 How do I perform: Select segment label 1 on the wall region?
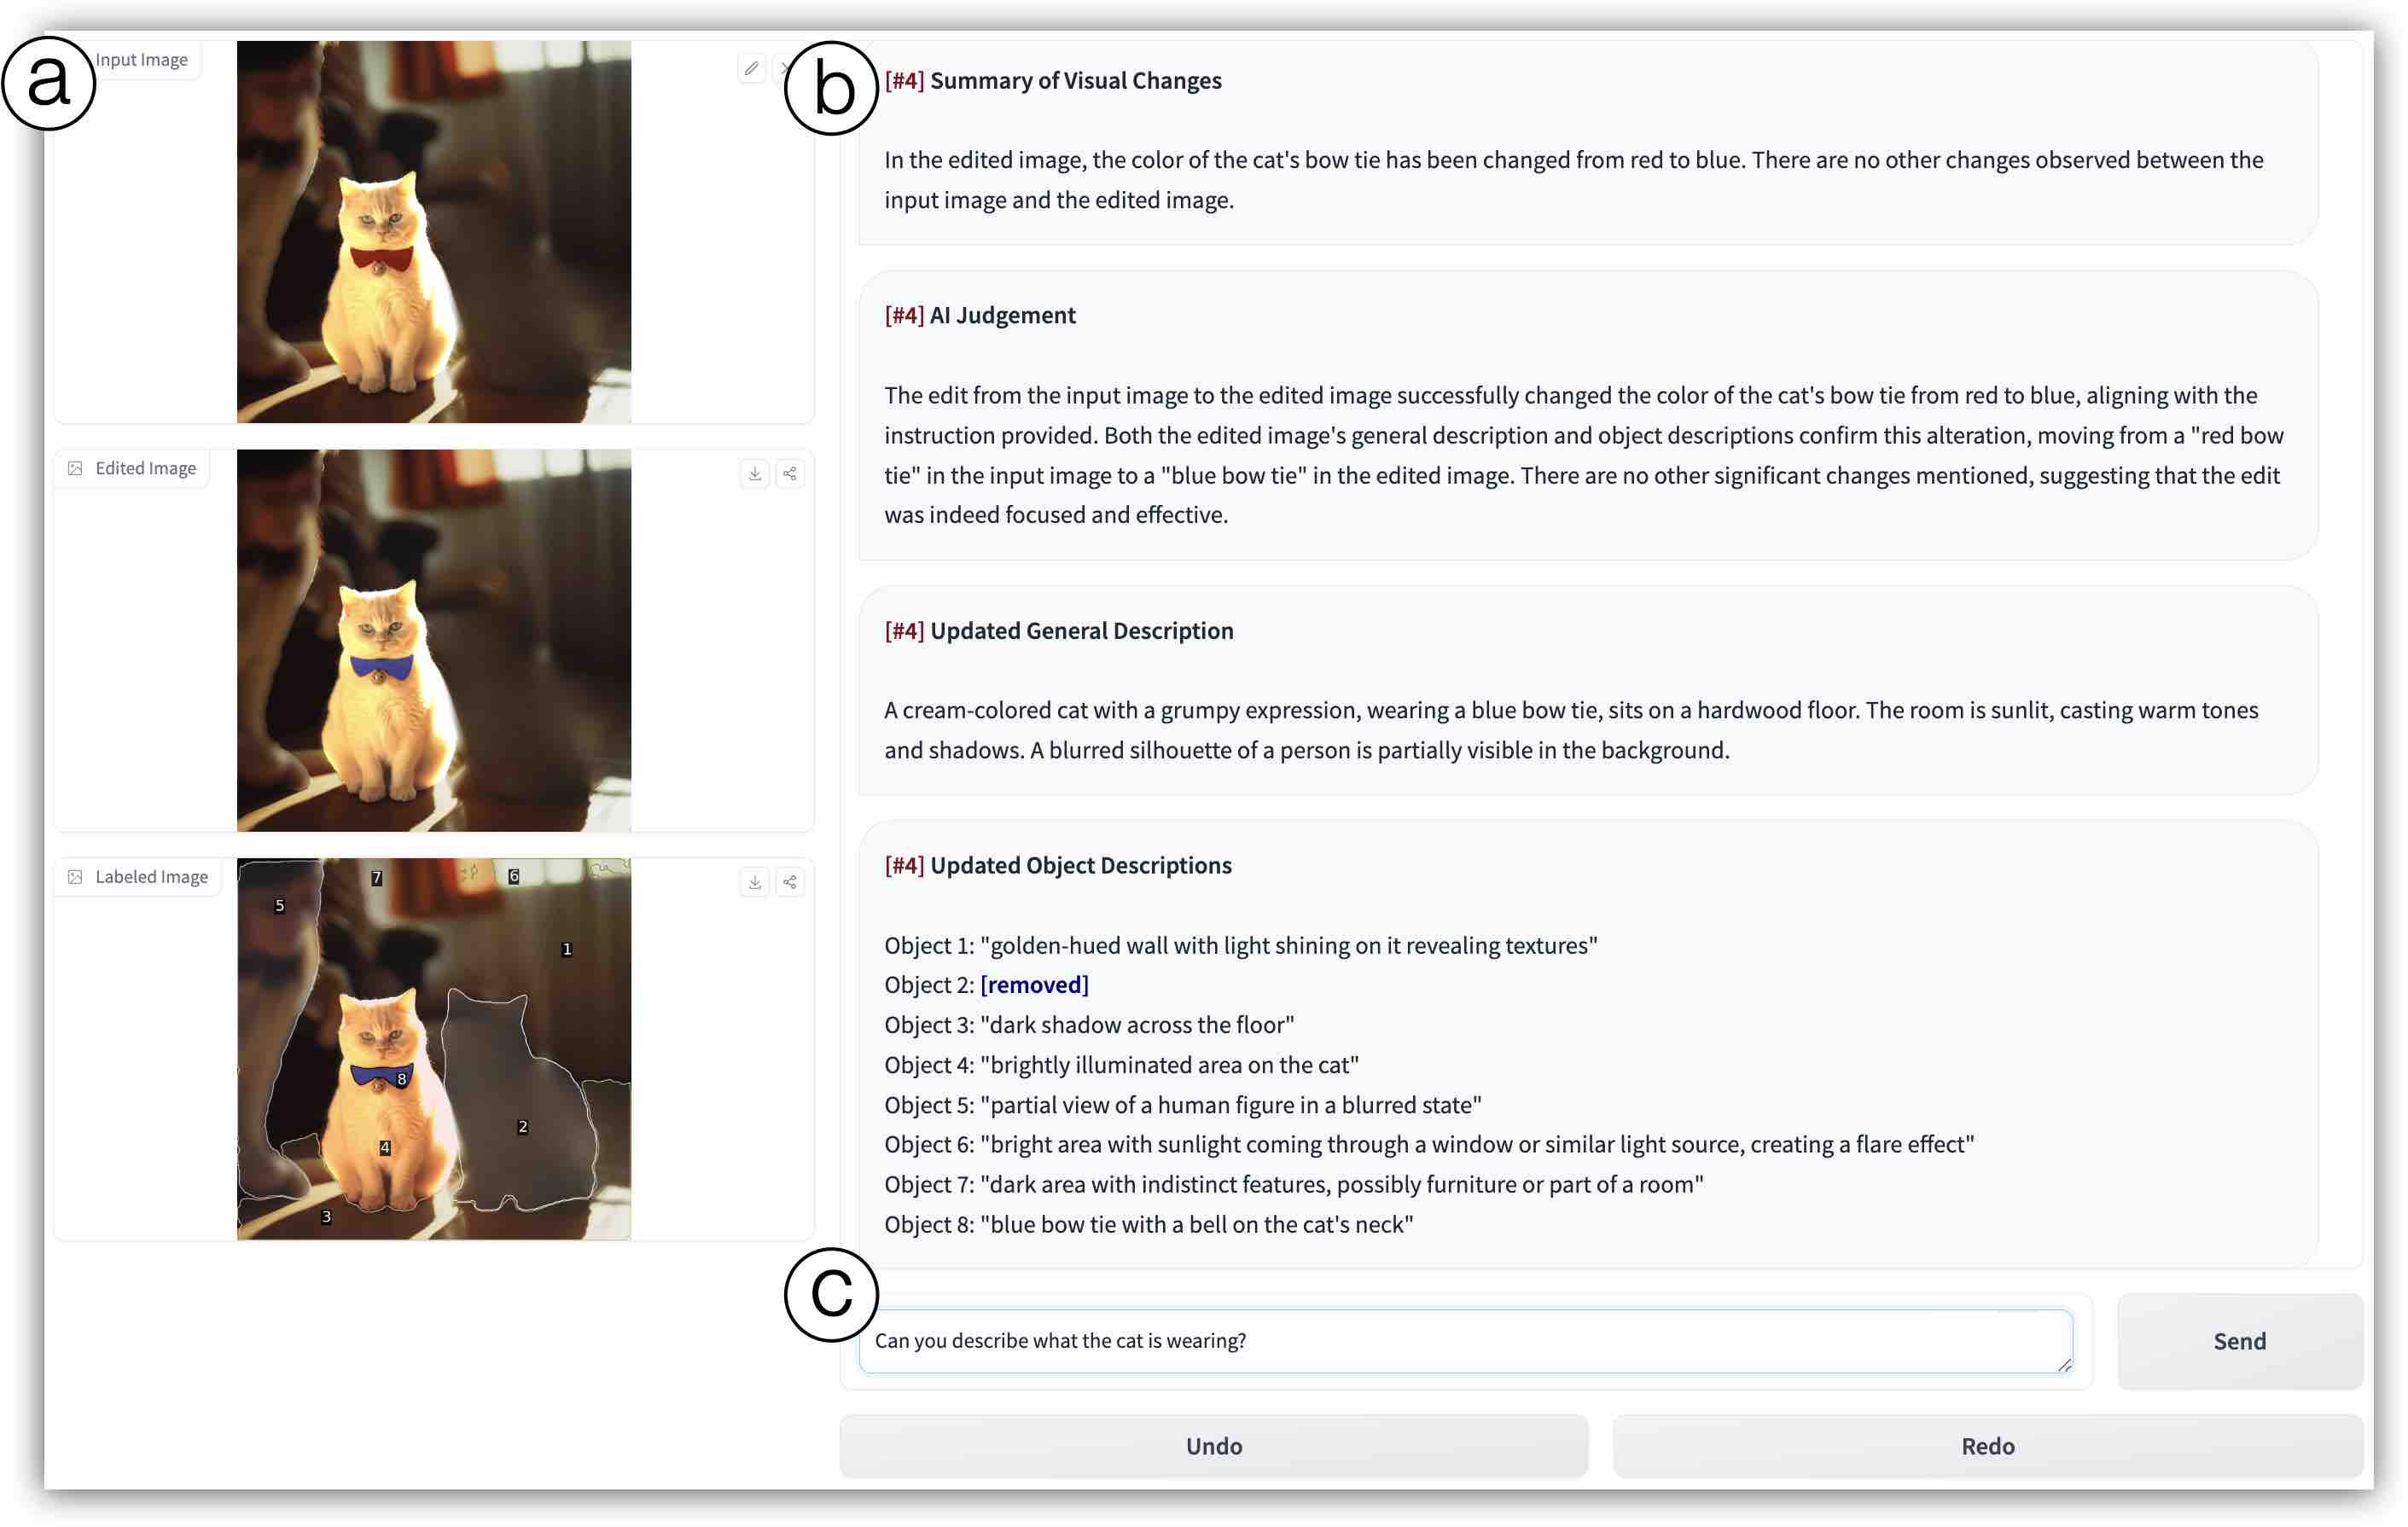pos(567,949)
